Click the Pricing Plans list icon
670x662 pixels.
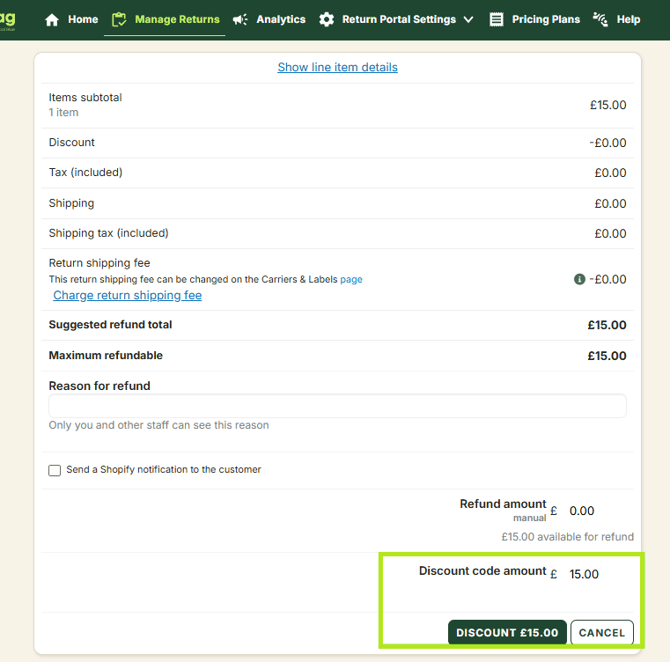[496, 20]
